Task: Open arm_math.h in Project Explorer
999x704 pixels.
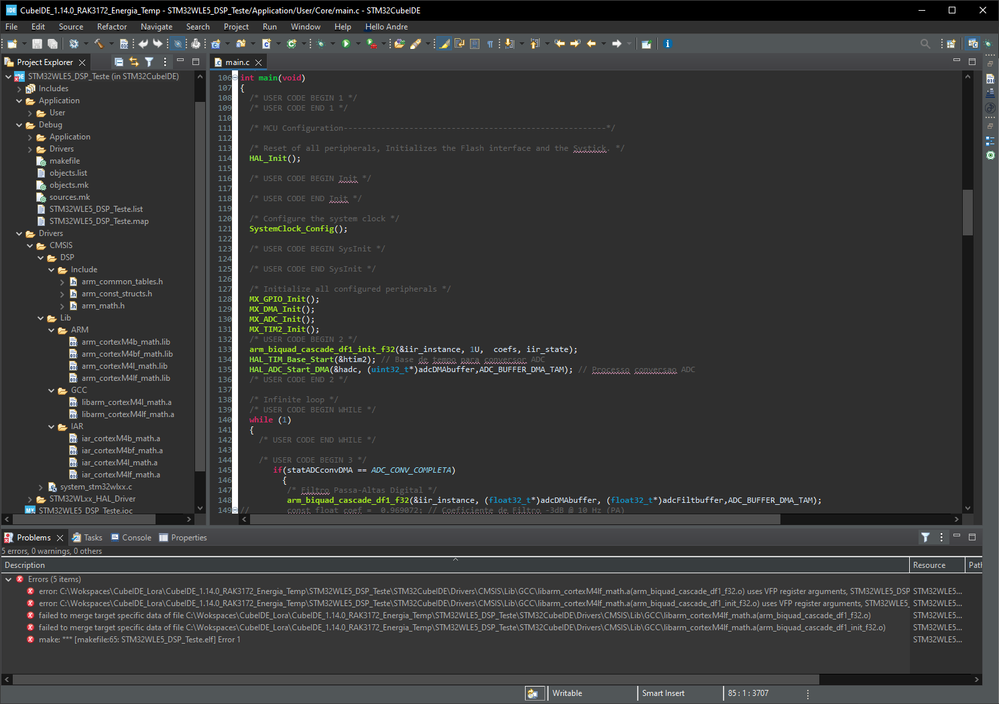Action: click(101, 306)
